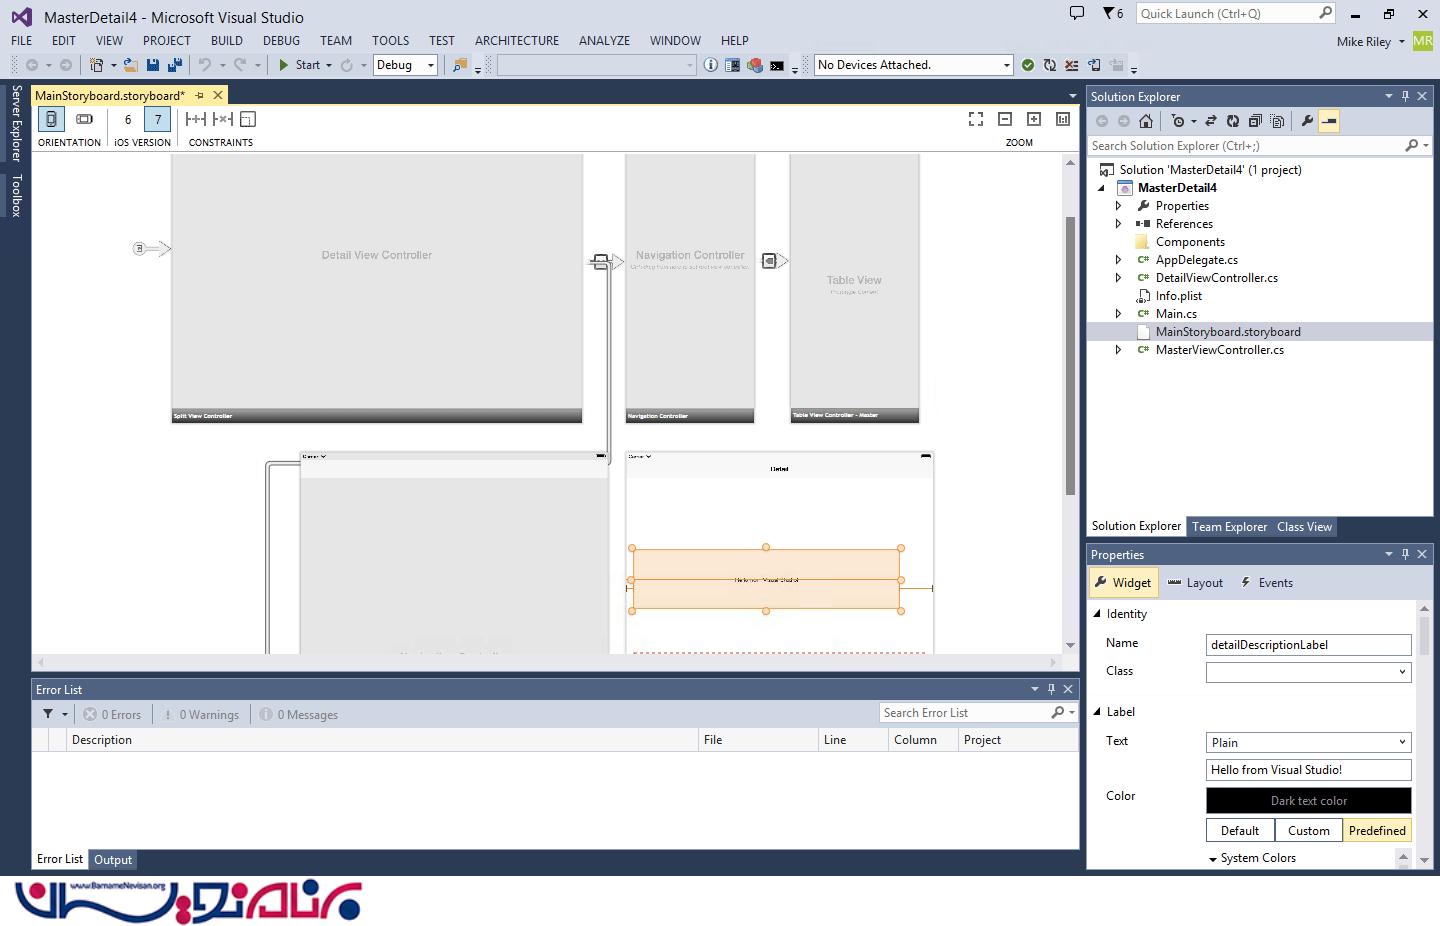Click the actual size zoom icon
This screenshot has height=926, width=1440.
1063,119
